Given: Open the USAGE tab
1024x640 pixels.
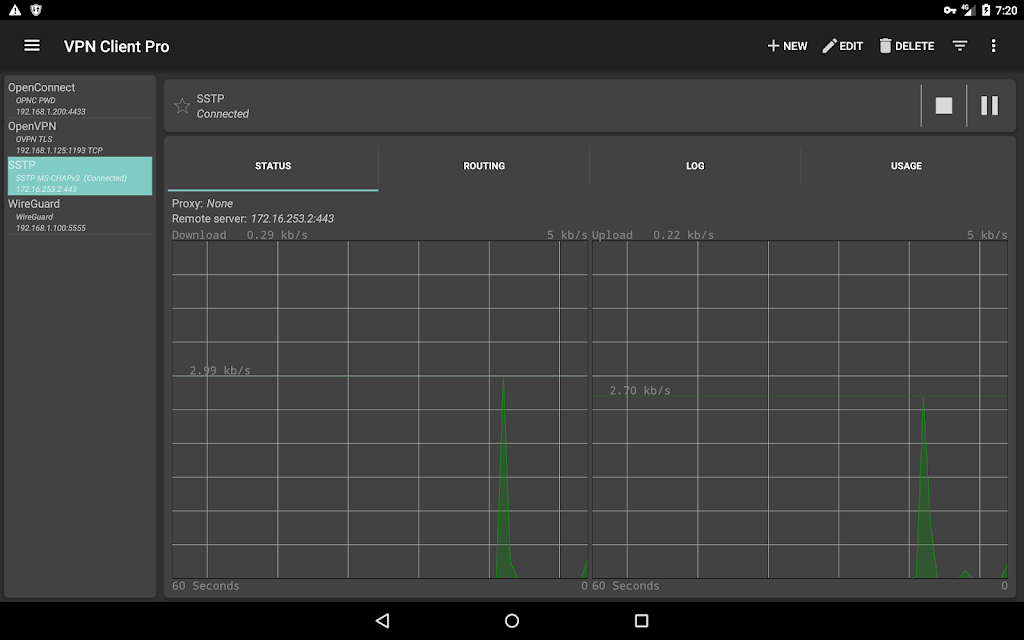Looking at the screenshot, I should (x=906, y=166).
